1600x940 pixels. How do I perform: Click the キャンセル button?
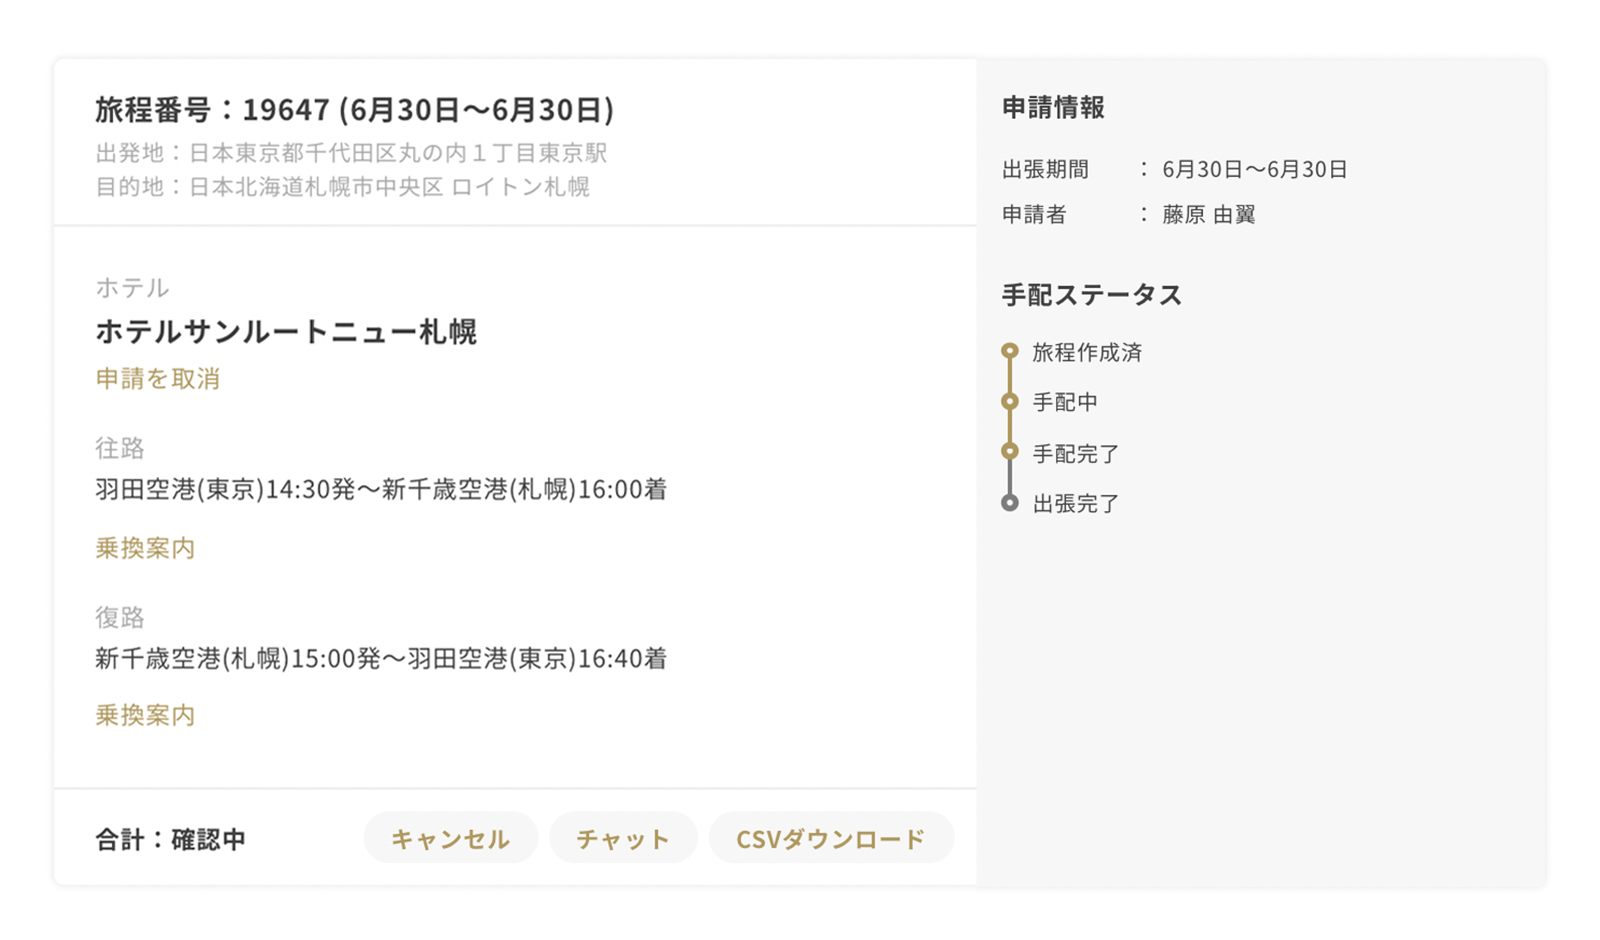click(450, 838)
